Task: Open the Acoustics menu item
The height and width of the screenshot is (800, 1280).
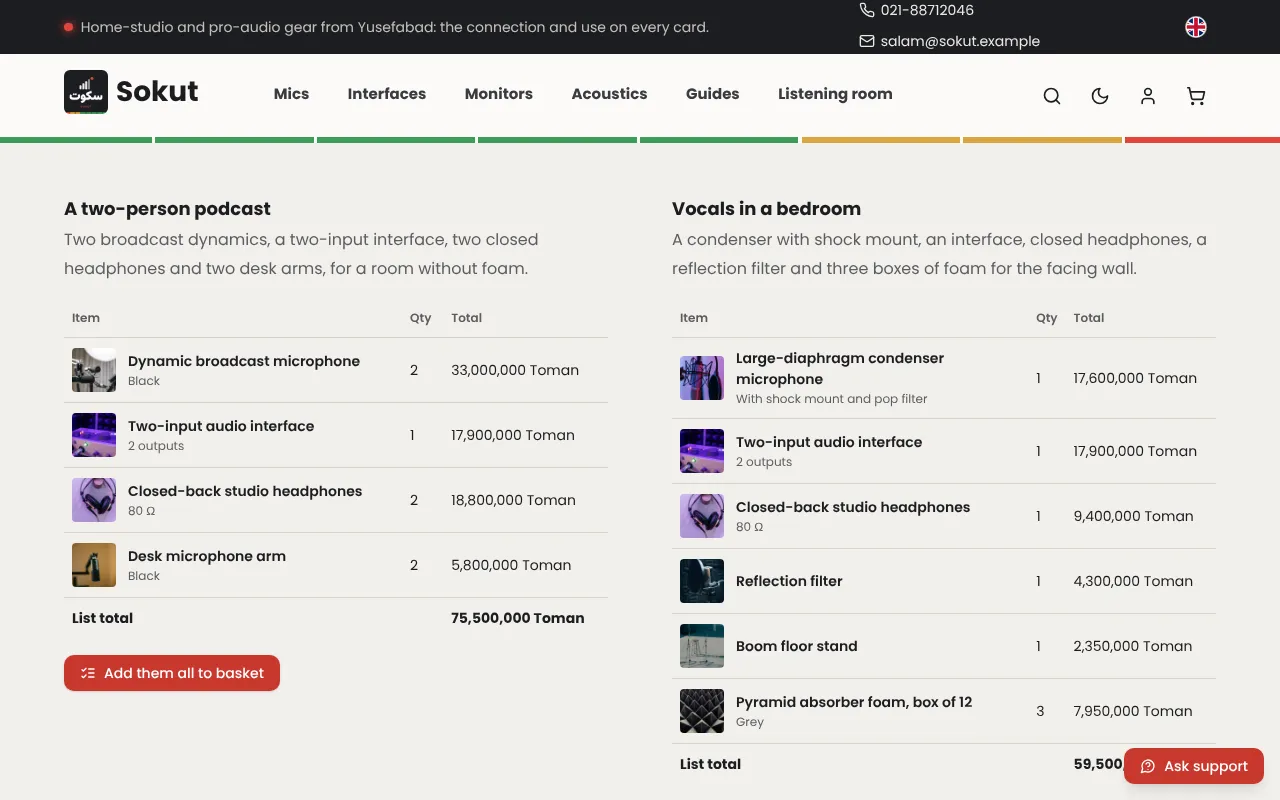Action: coord(609,94)
